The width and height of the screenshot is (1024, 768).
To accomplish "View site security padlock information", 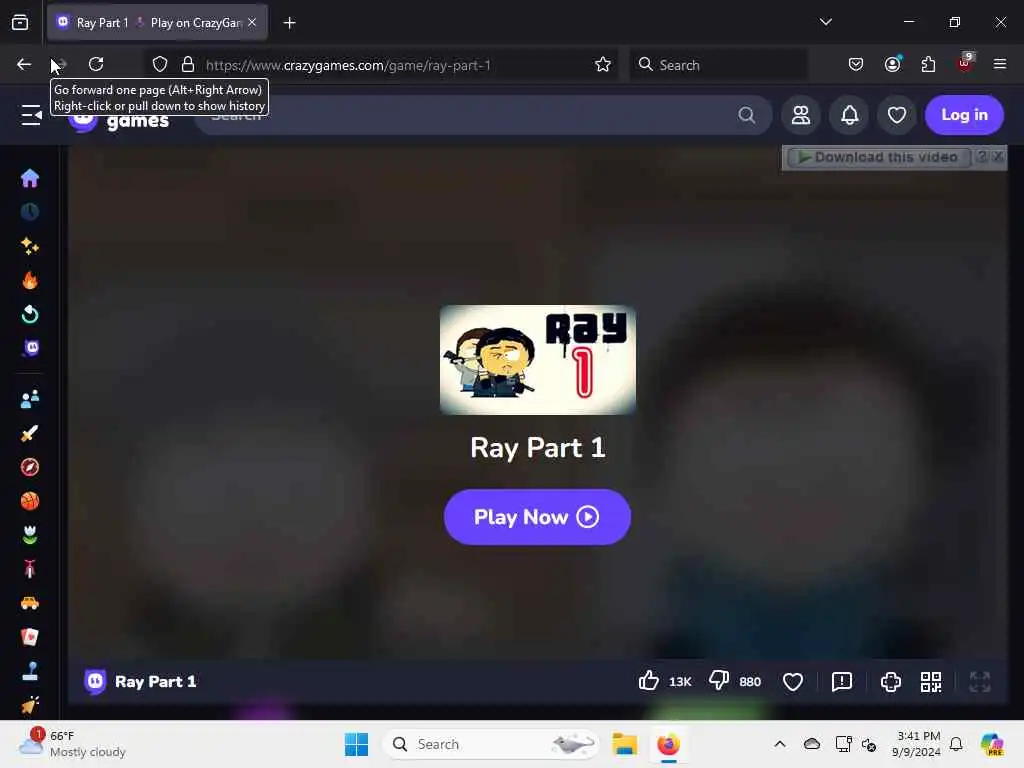I will (x=188, y=64).
